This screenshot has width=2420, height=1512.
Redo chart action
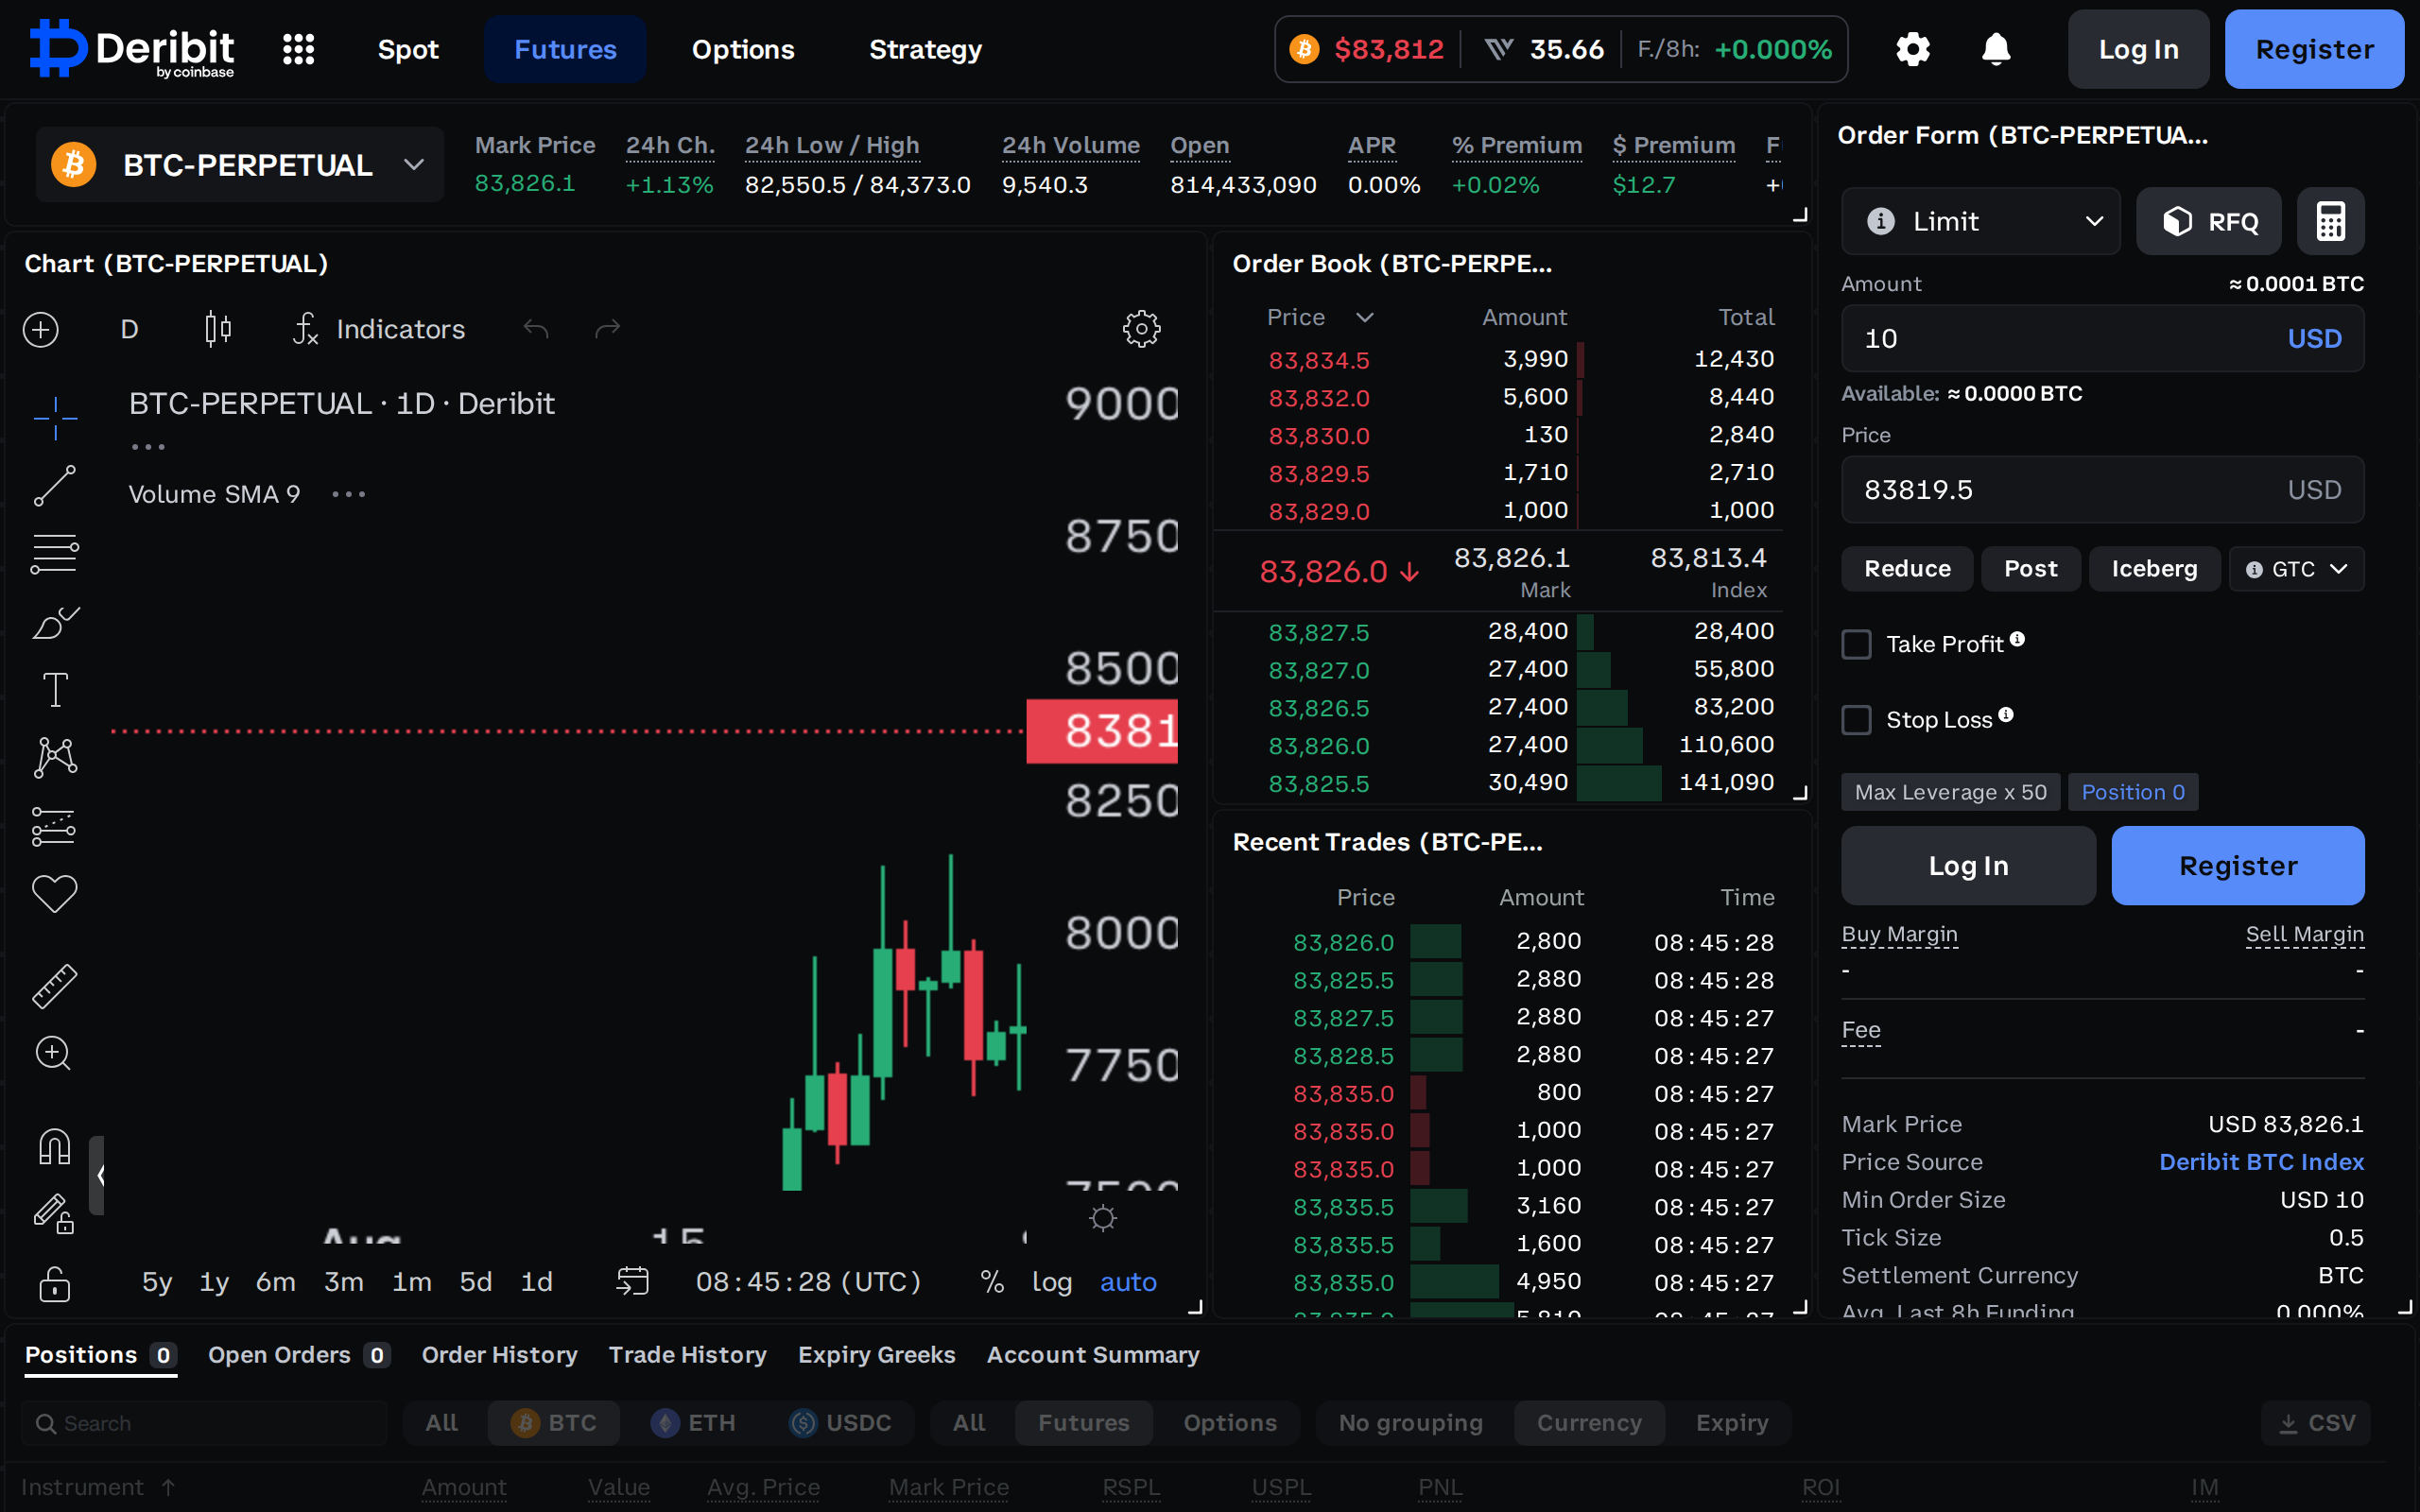click(608, 329)
